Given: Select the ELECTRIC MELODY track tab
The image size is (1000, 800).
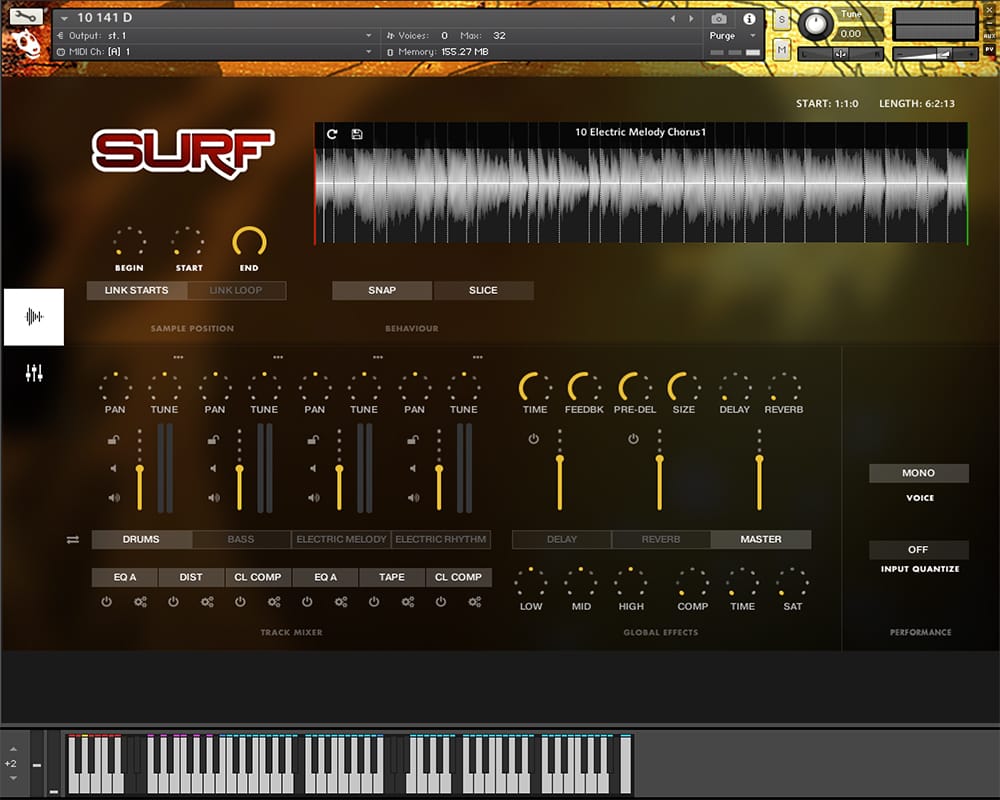Looking at the screenshot, I should (x=341, y=540).
